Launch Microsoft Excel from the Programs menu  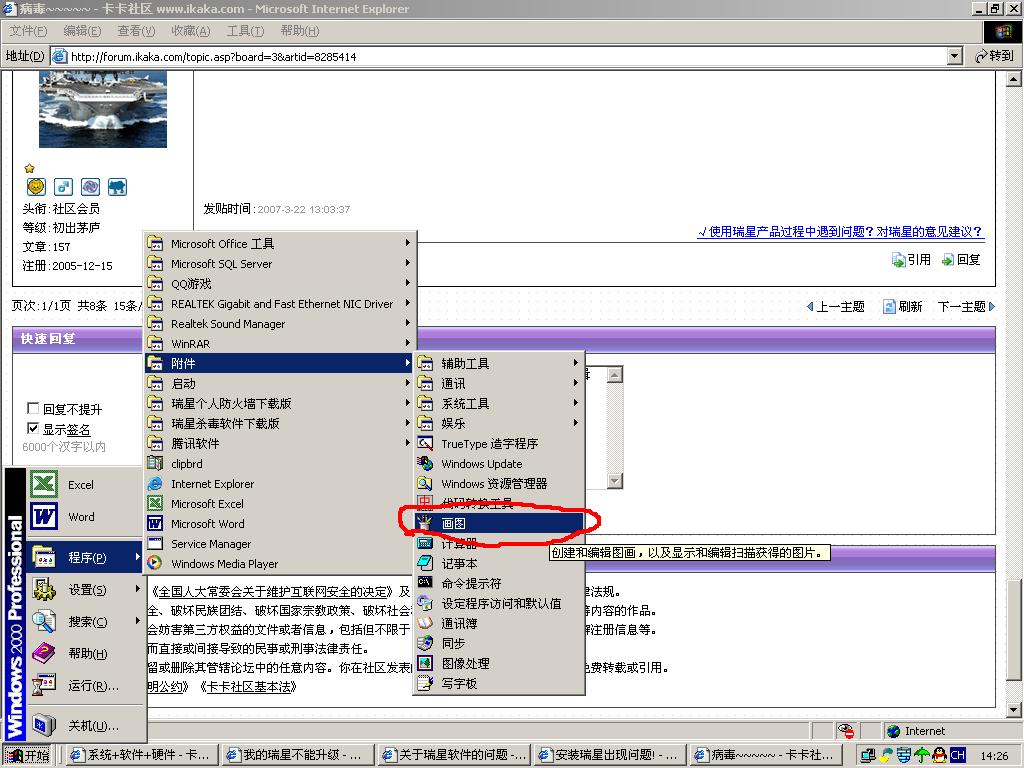(280, 504)
